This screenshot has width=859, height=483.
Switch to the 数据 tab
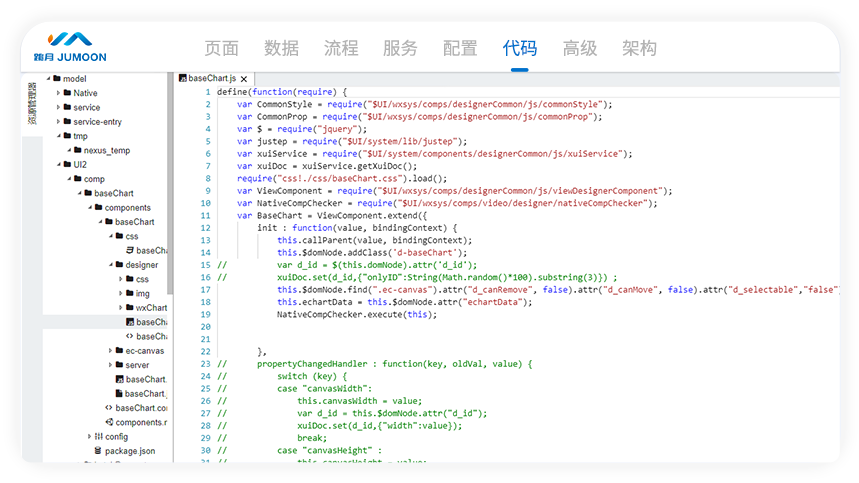(x=281, y=48)
